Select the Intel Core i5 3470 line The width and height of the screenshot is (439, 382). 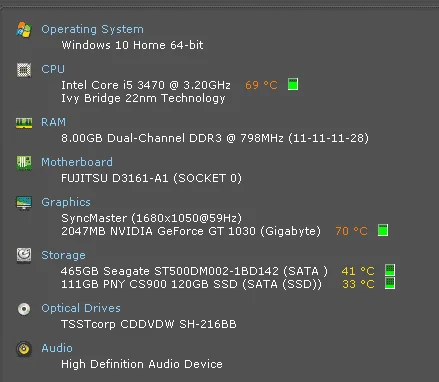pos(146,85)
